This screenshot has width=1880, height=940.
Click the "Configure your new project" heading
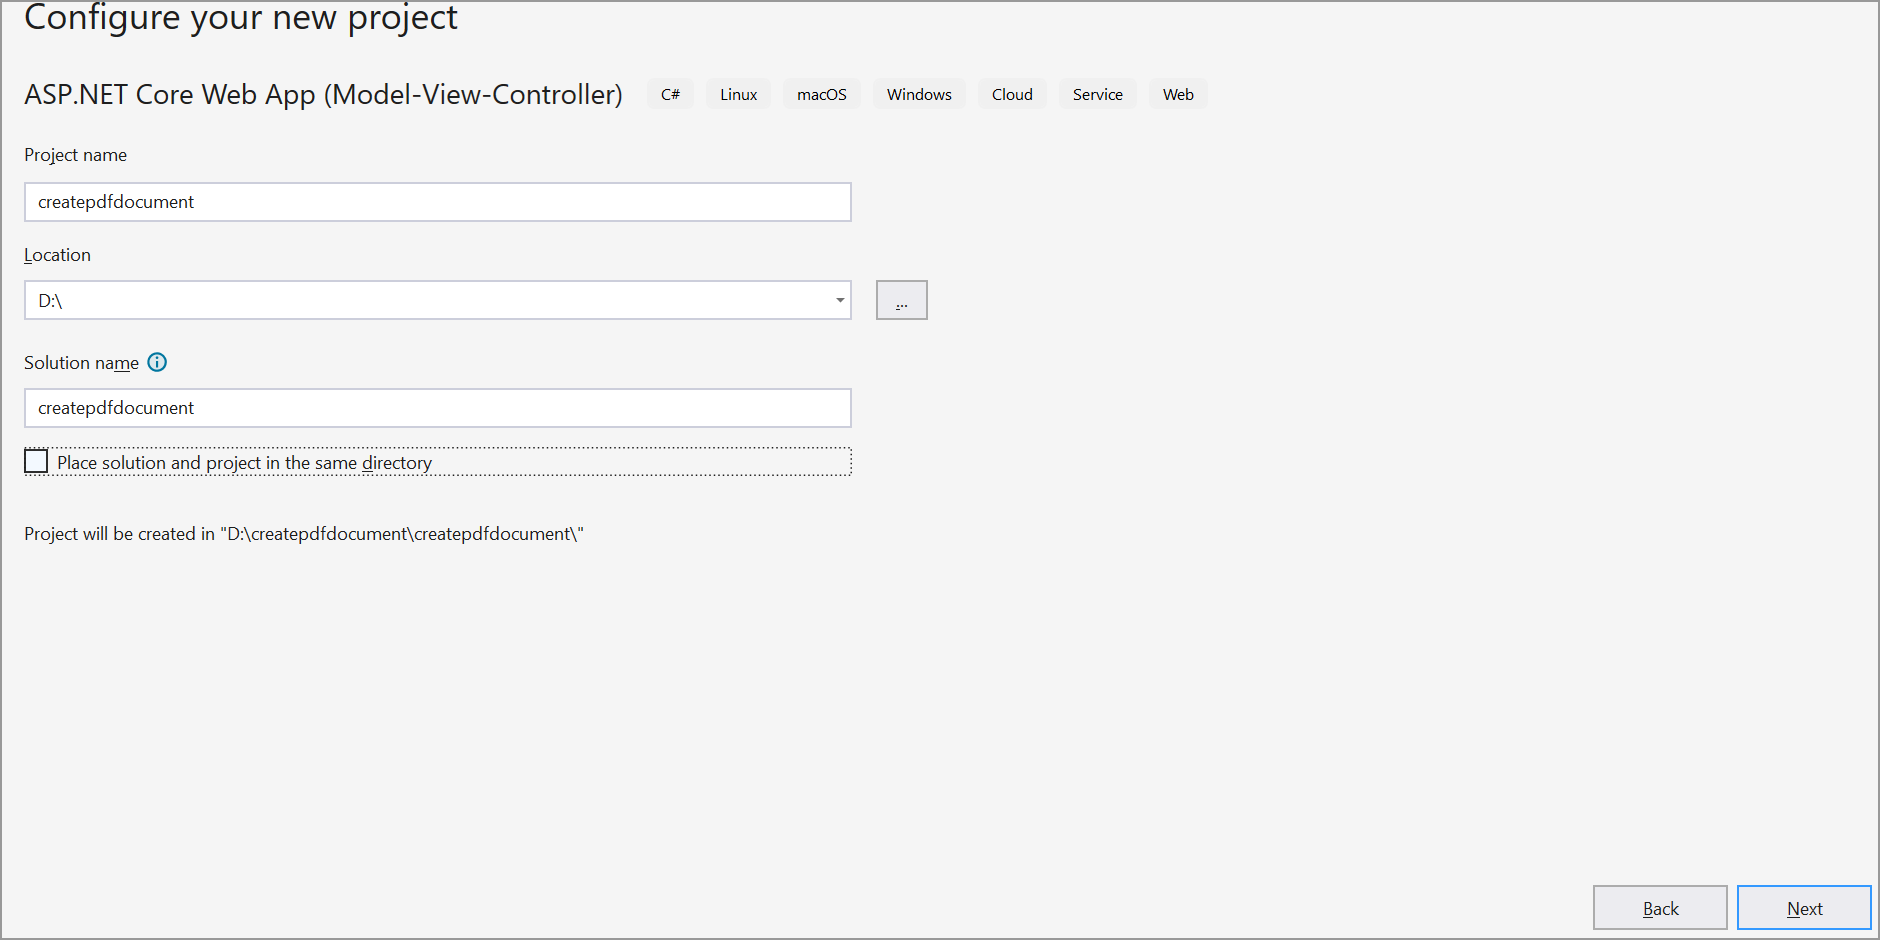point(240,17)
